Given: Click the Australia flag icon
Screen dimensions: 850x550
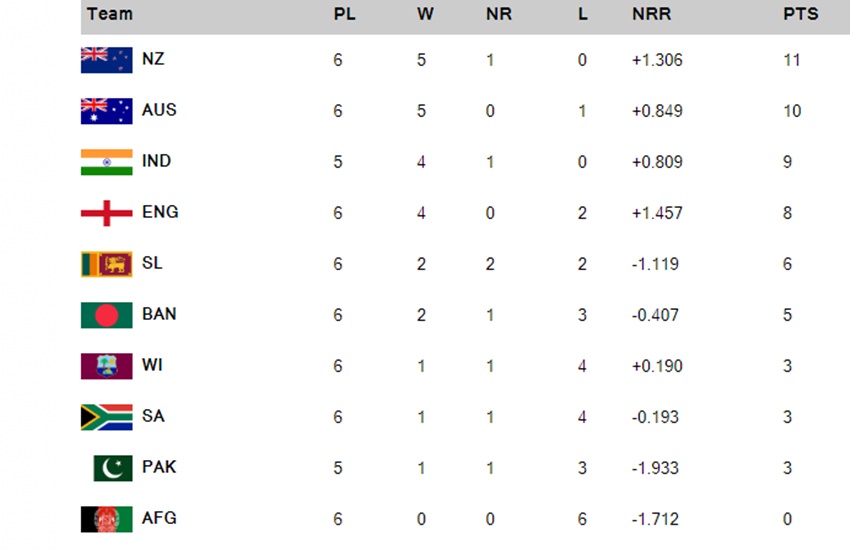Looking at the screenshot, I should click(106, 111).
